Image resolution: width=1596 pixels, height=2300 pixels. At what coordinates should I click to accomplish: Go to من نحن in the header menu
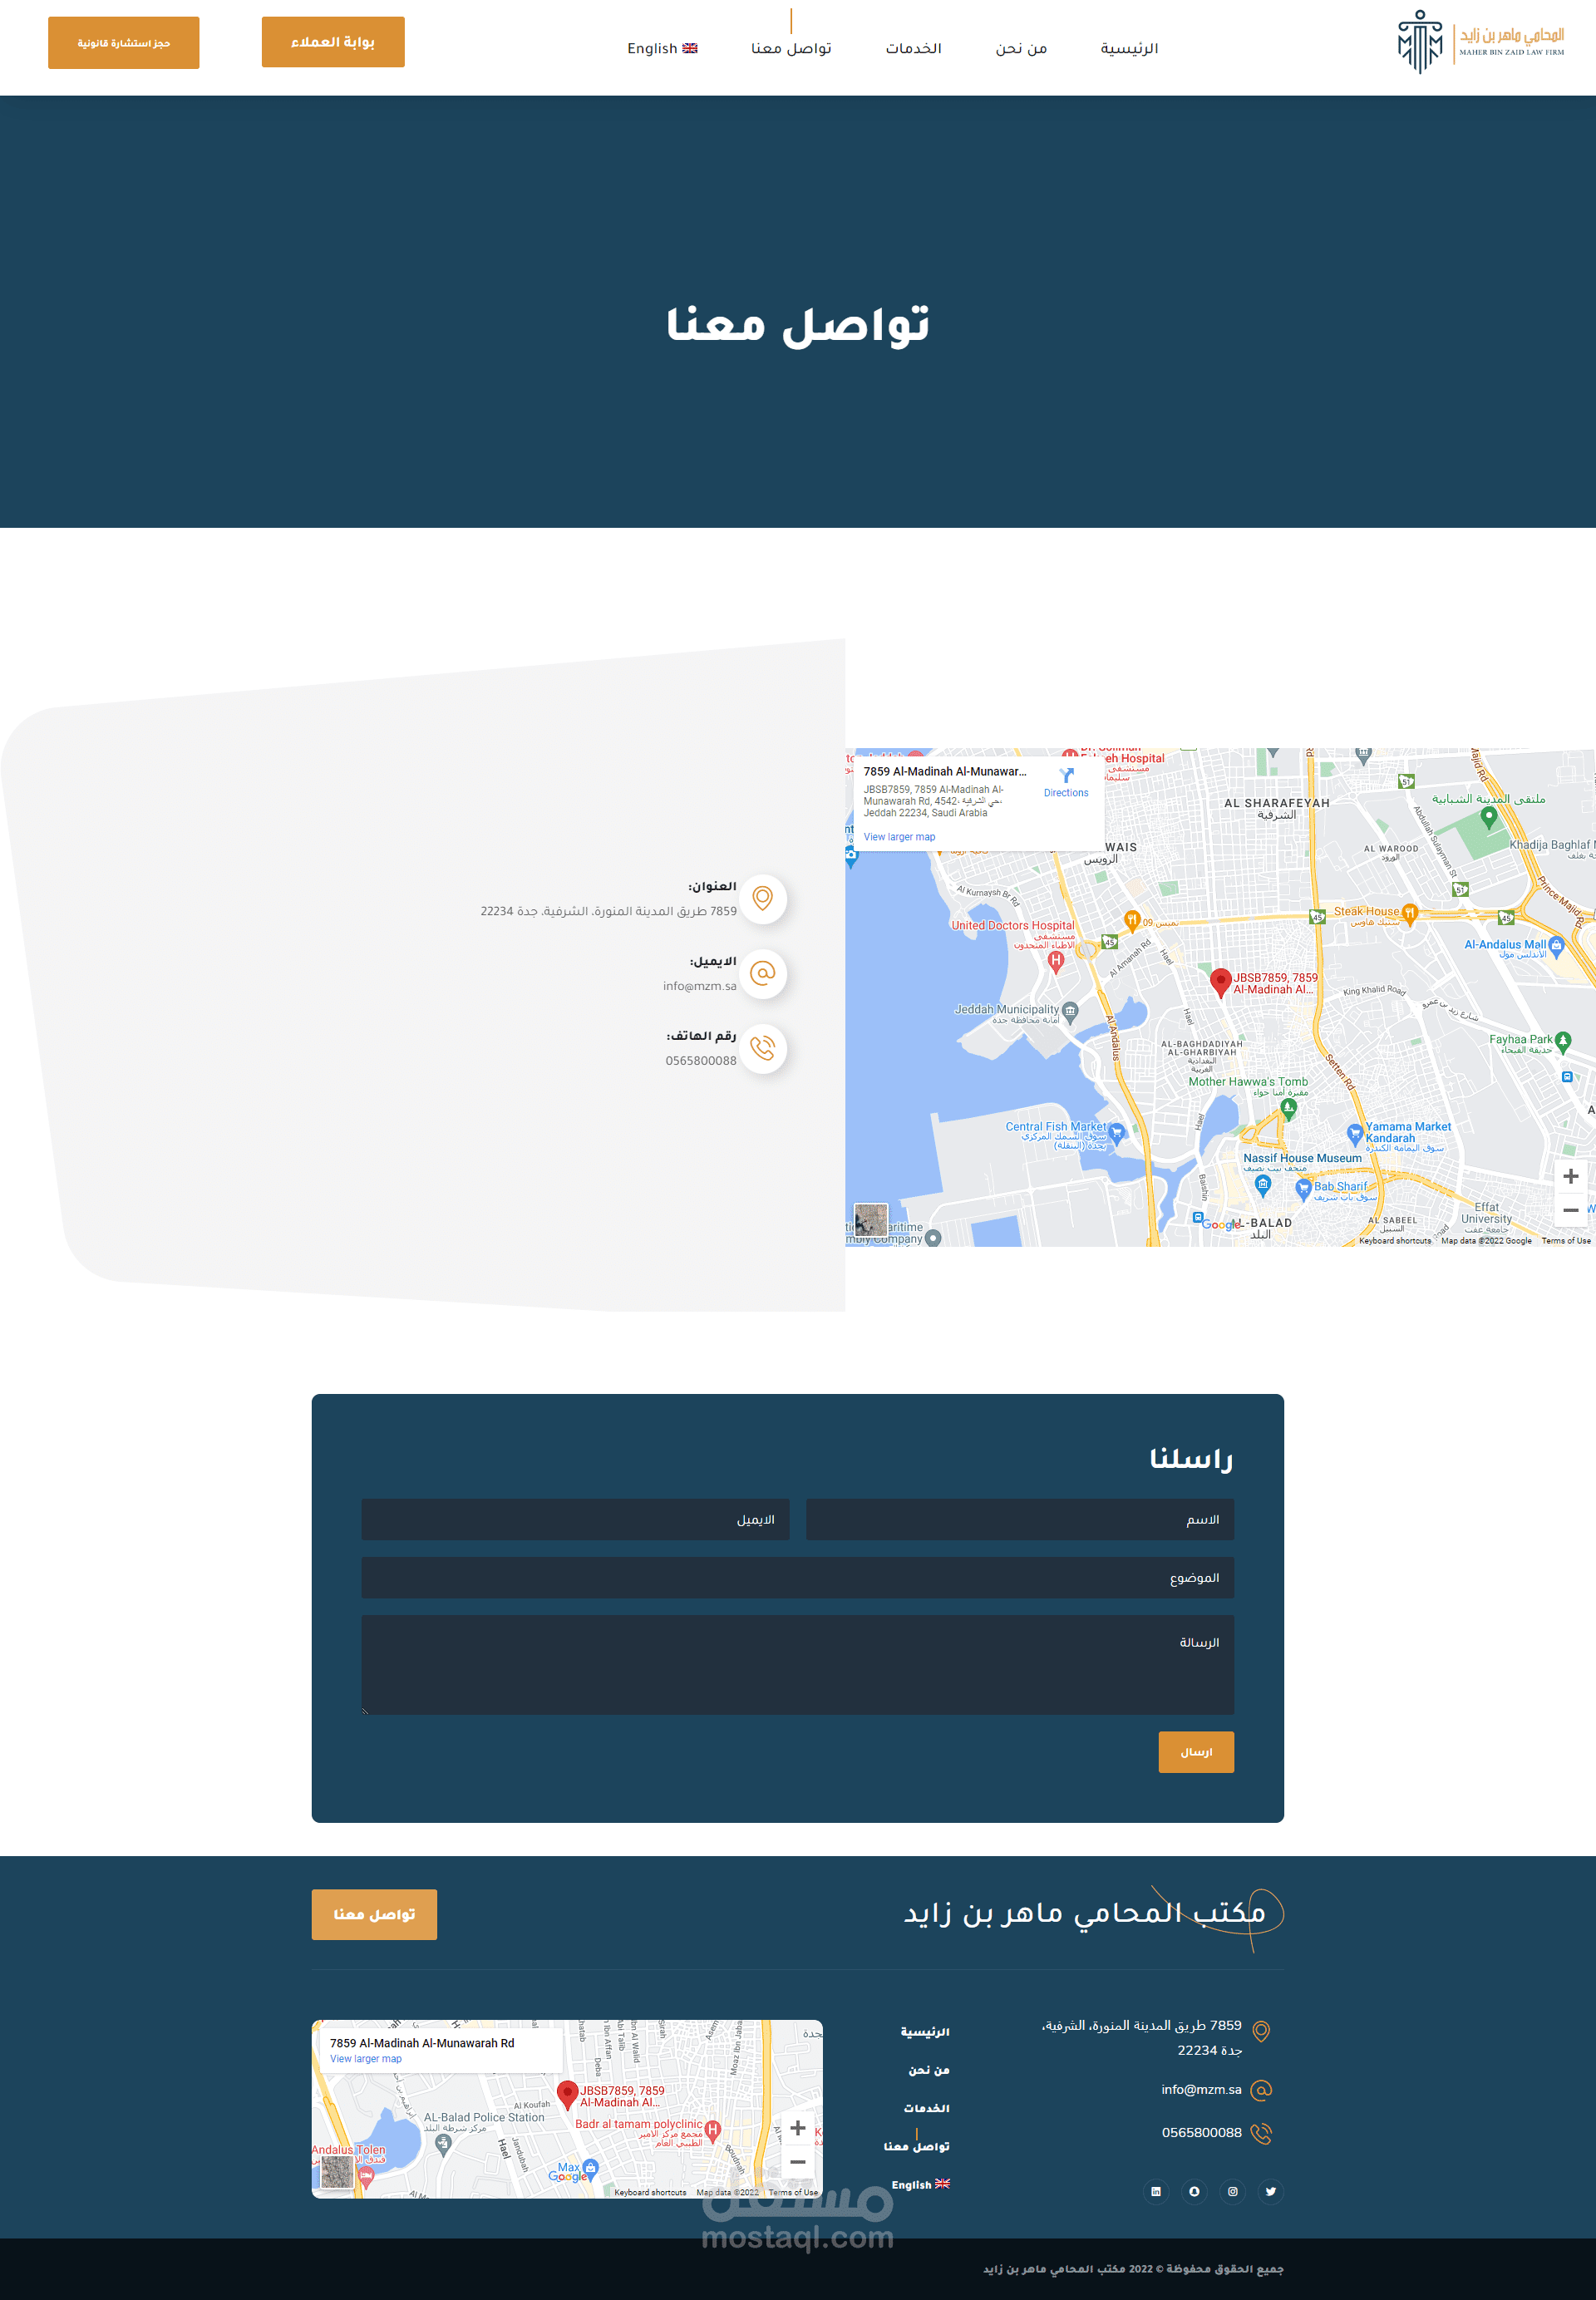pyautogui.click(x=1021, y=48)
